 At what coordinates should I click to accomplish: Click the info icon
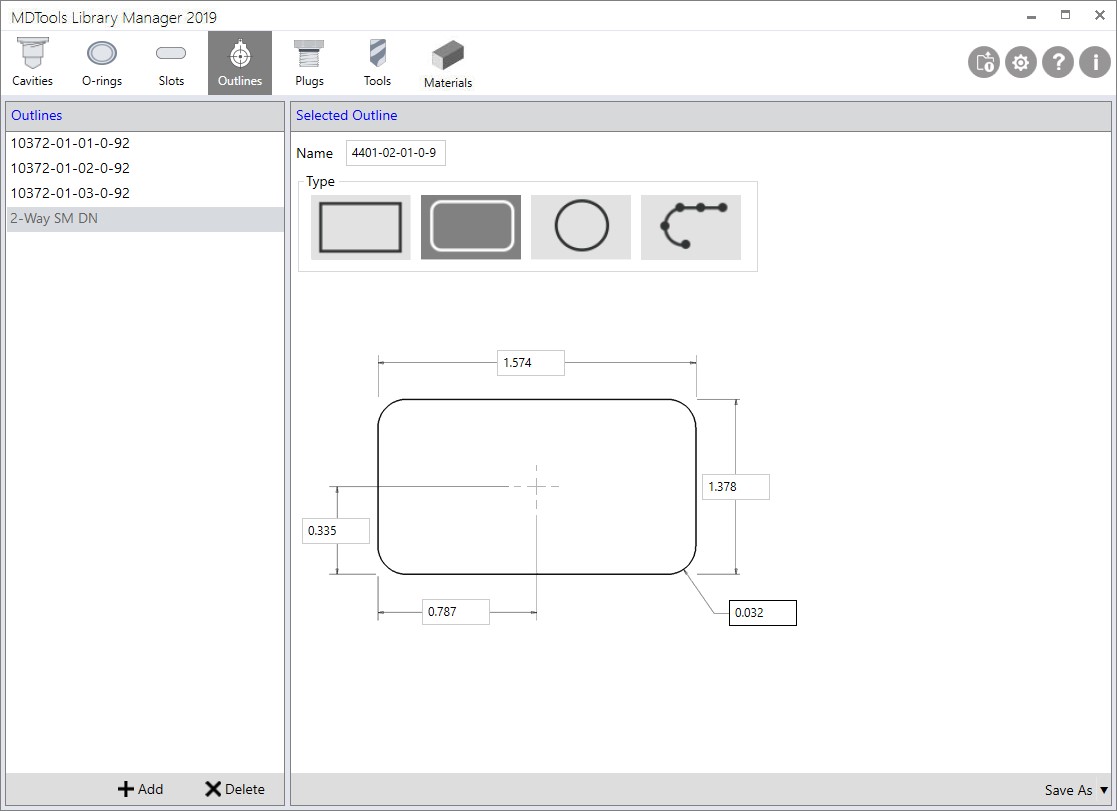(x=1094, y=62)
